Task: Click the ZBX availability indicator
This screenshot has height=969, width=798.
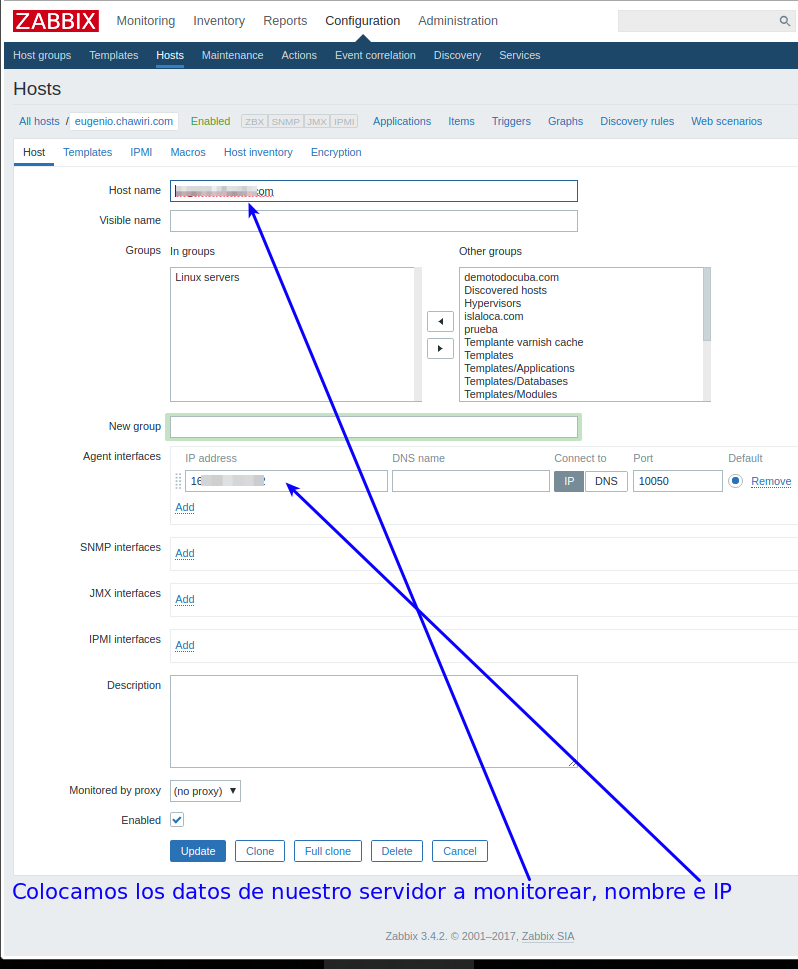Action: pyautogui.click(x=254, y=122)
